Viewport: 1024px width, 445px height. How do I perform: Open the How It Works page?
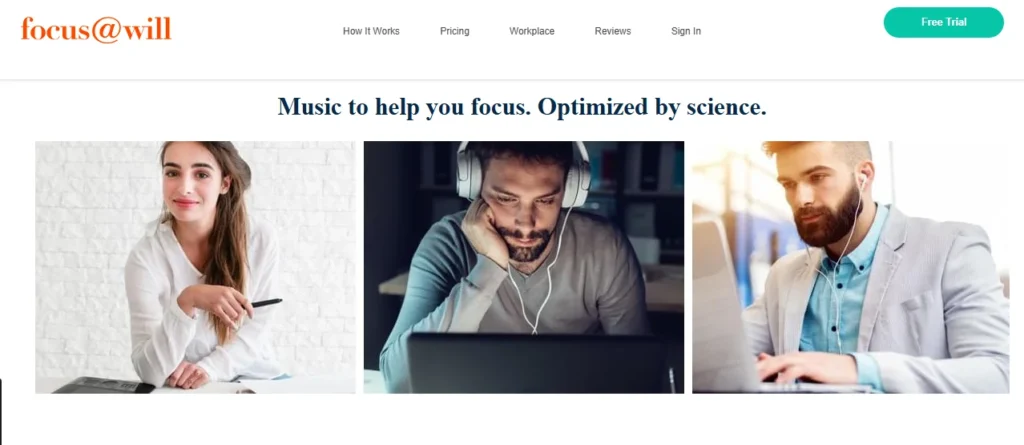click(x=371, y=31)
